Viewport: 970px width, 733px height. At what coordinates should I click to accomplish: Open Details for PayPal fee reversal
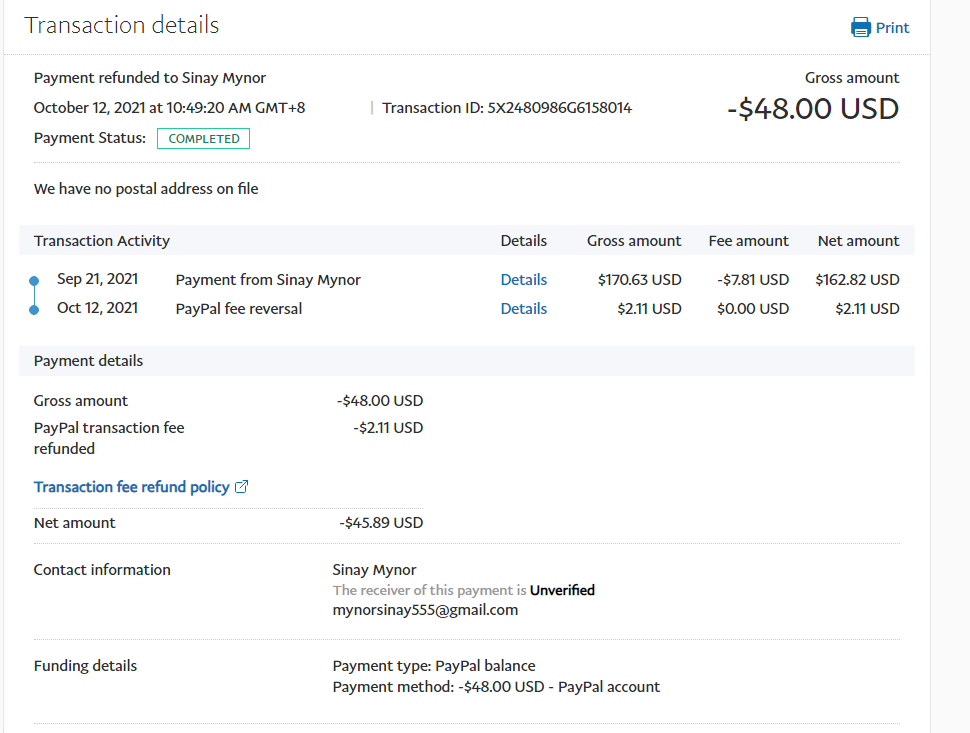(x=523, y=309)
